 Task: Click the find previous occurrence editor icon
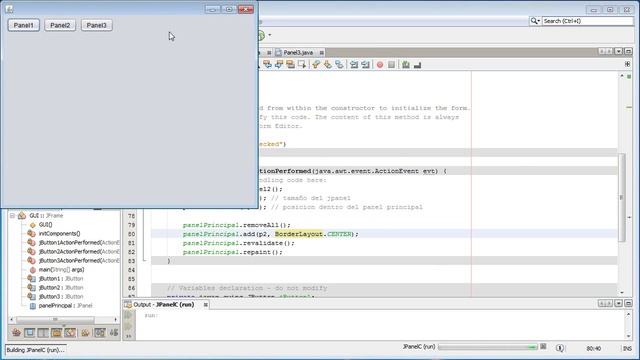267,64
